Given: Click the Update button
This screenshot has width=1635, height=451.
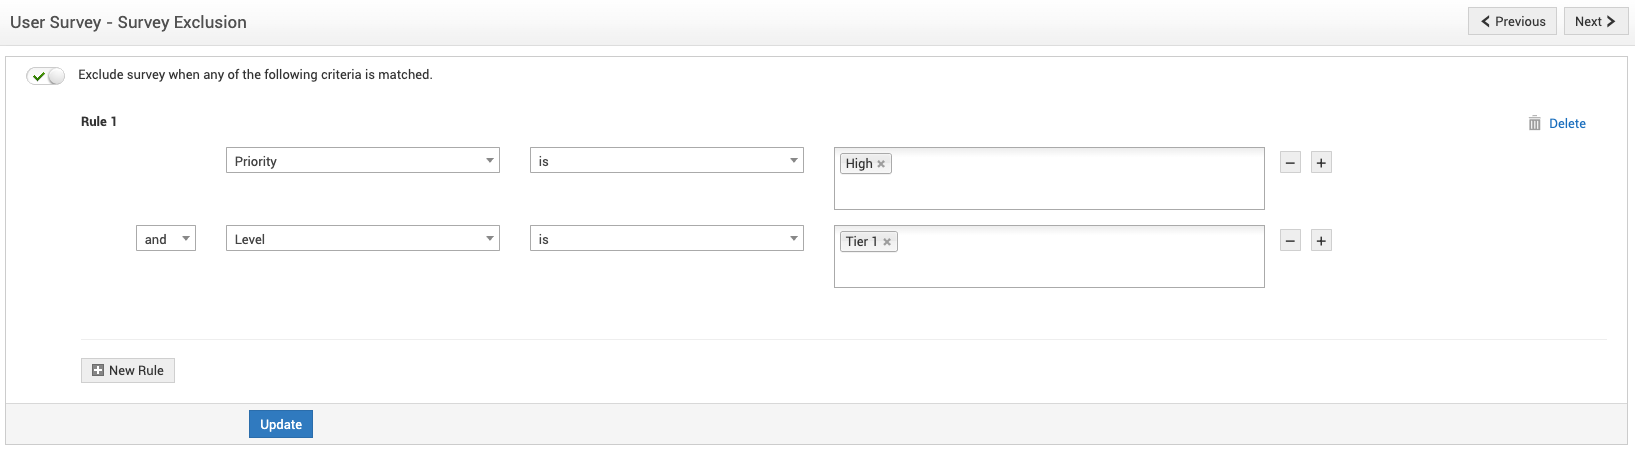Looking at the screenshot, I should click(281, 425).
